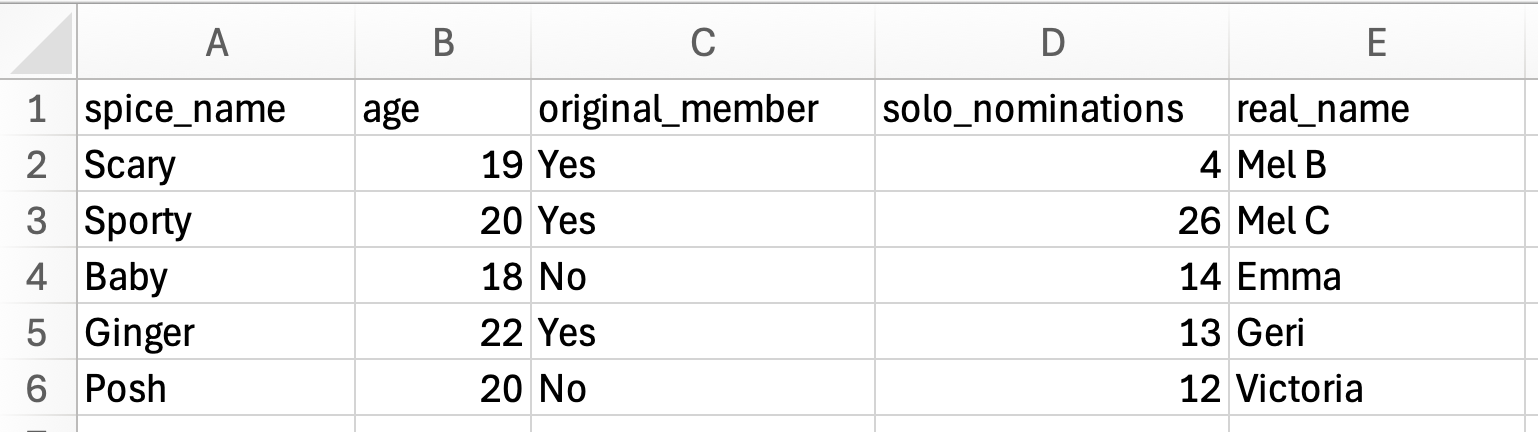1538x432 pixels.
Task: Select column D header
Action: click(1052, 42)
